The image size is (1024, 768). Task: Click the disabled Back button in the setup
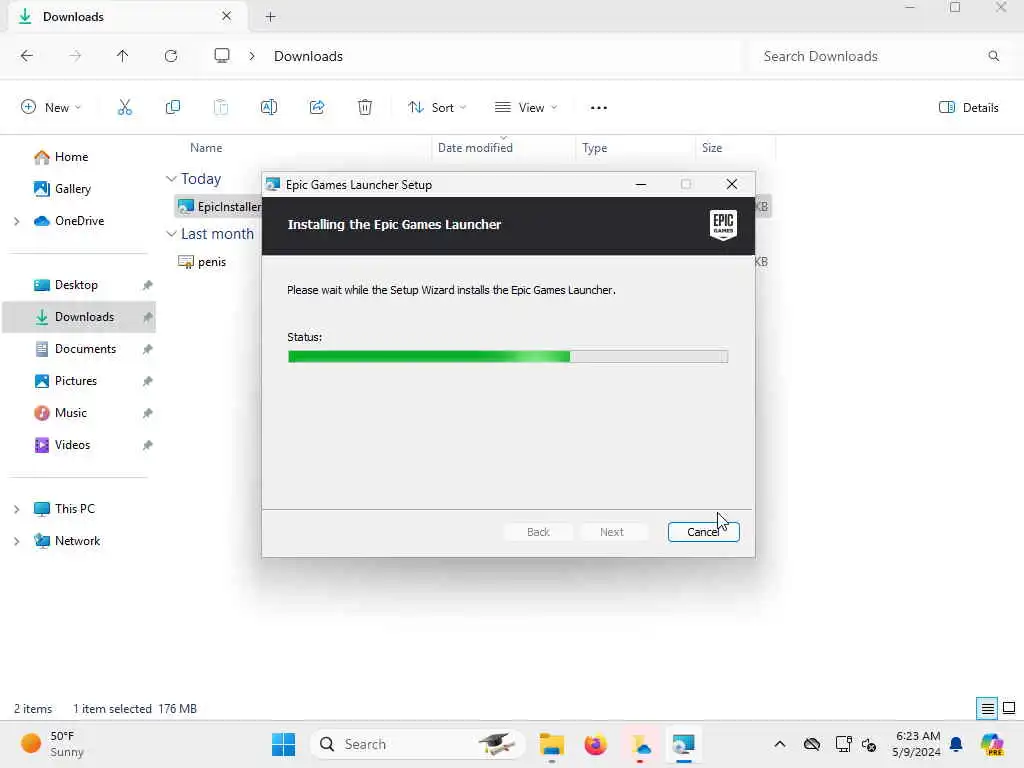(x=538, y=532)
